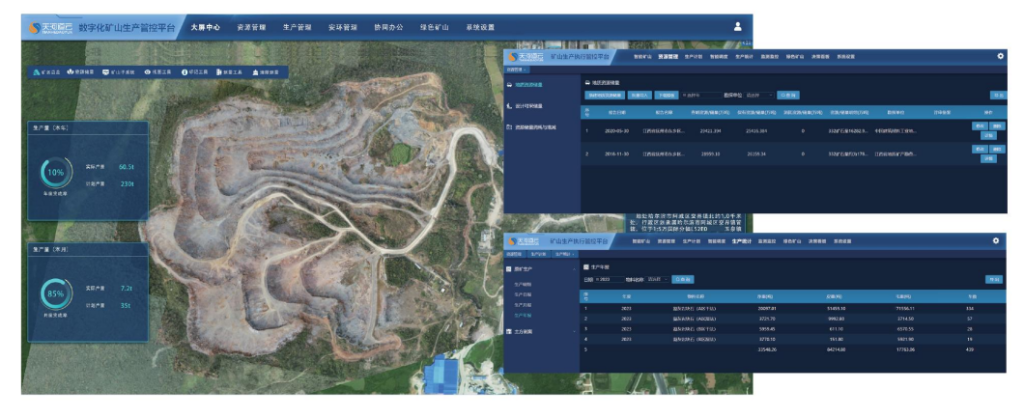Open 生产管理 in the main navigation bar
1024x418 pixels.
click(297, 27)
